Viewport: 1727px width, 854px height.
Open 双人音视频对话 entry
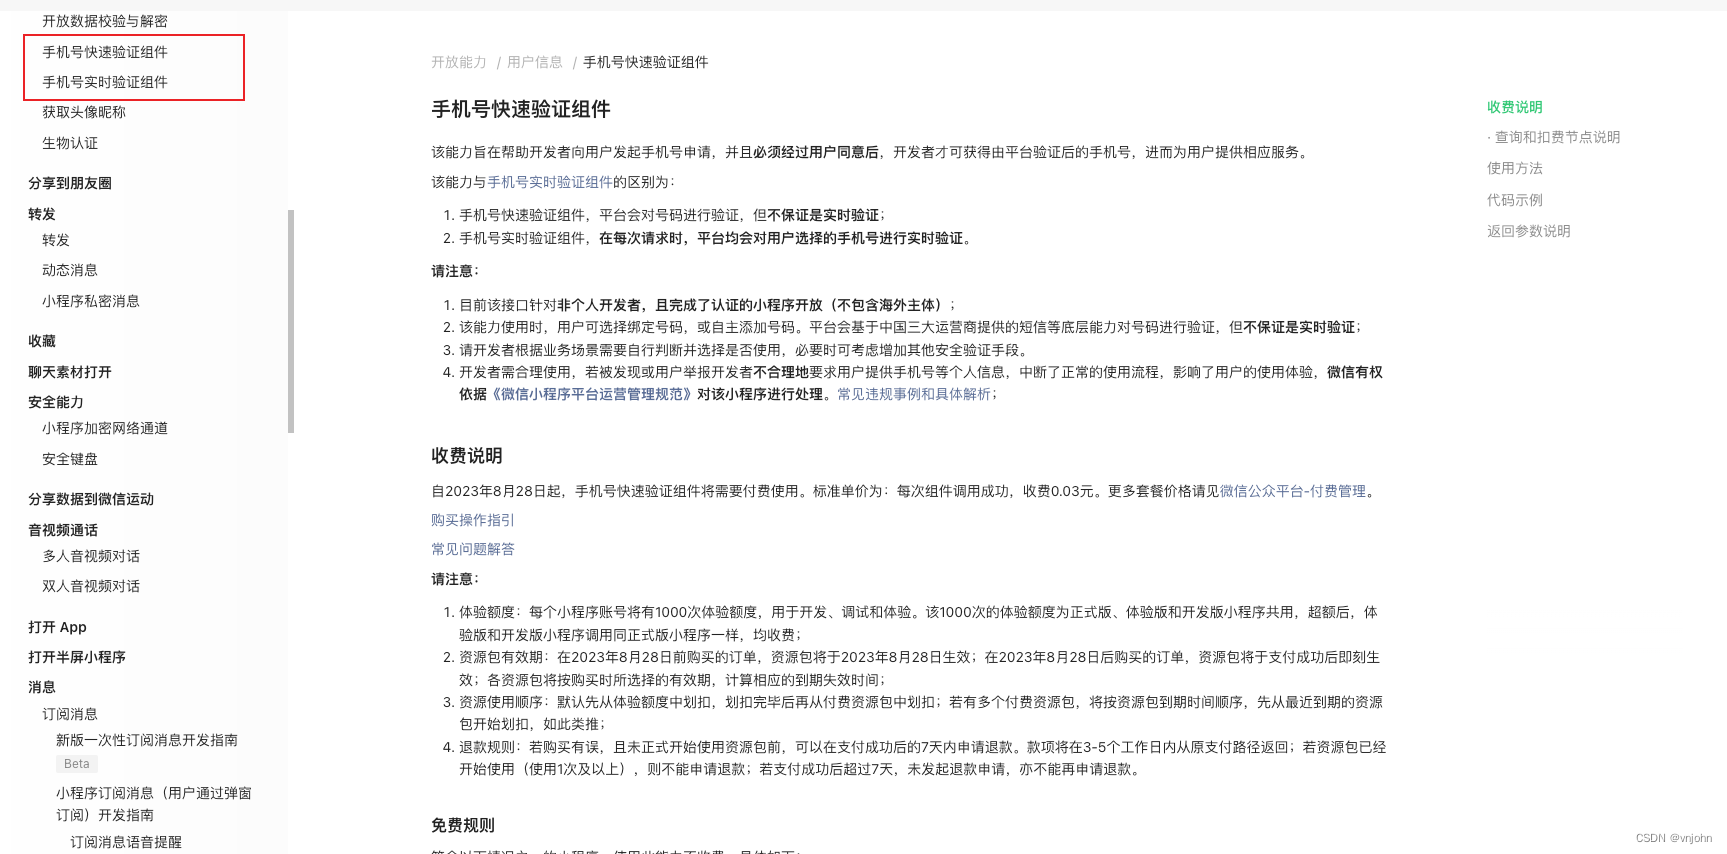pyautogui.click(x=91, y=586)
